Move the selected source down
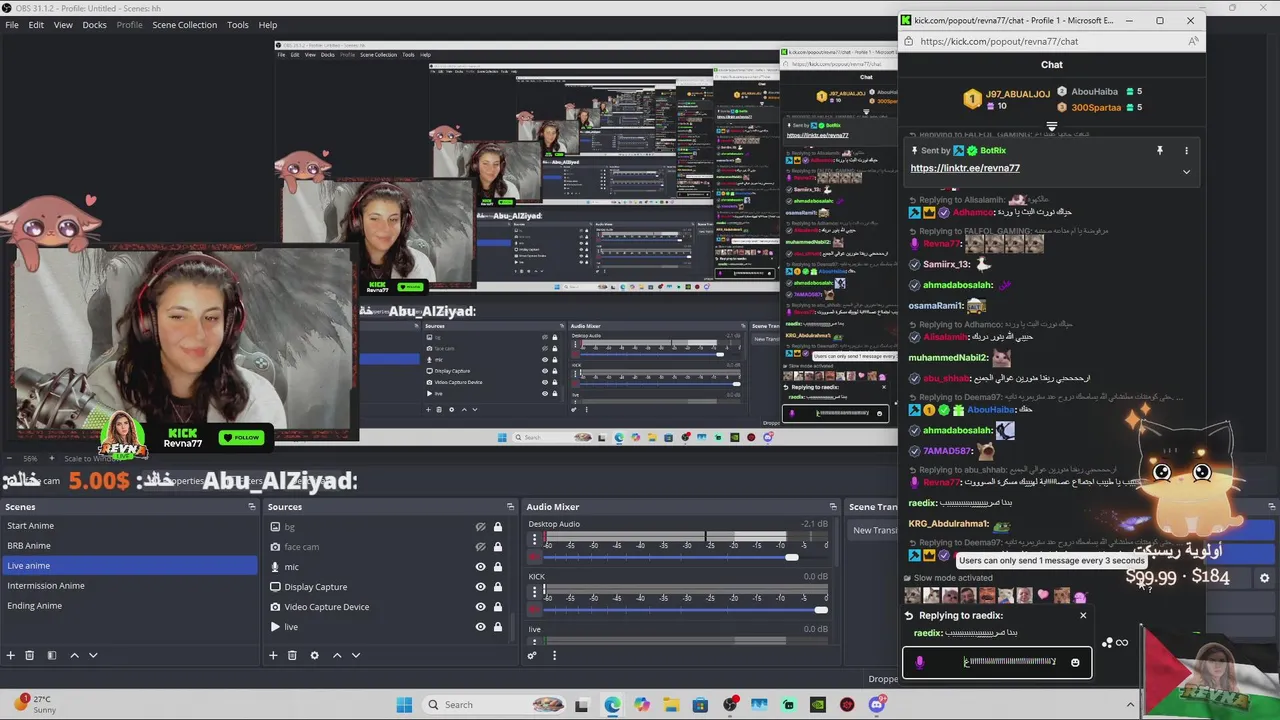Viewport: 1280px width, 720px height. point(355,655)
